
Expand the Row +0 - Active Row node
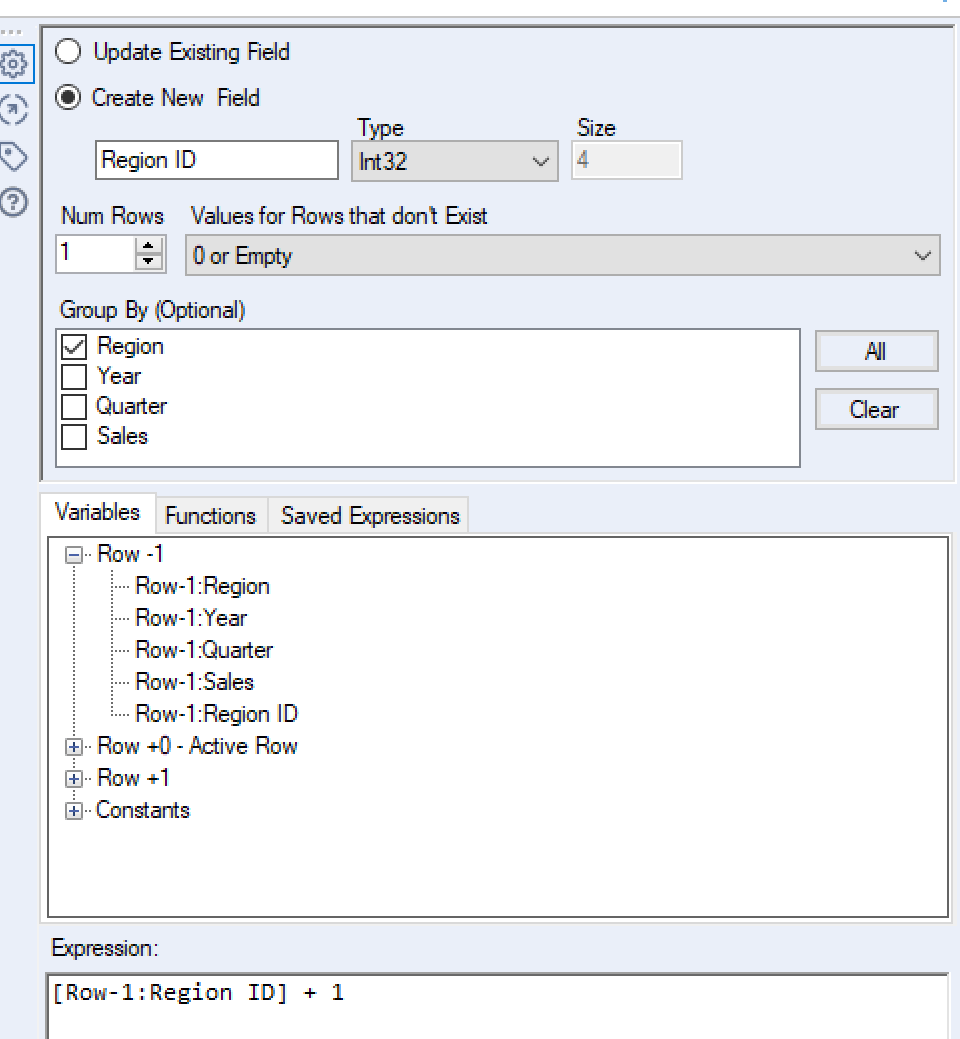click(x=74, y=747)
